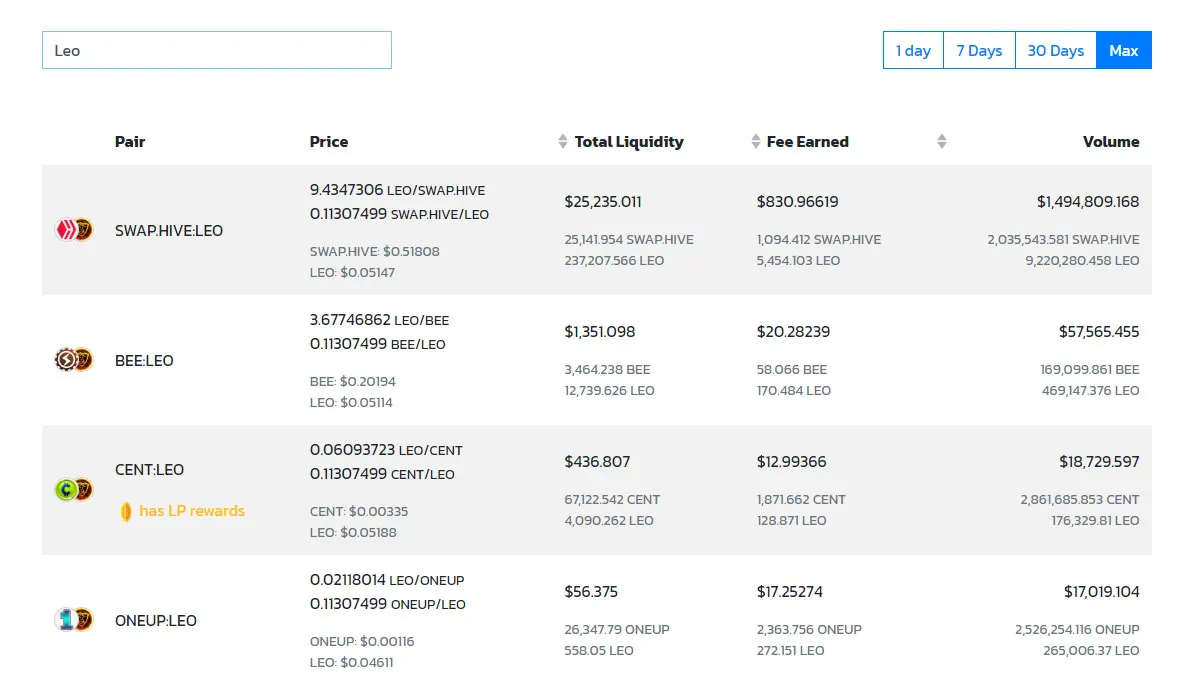
Task: Open the CENT:LEO pair
Action: (x=150, y=470)
